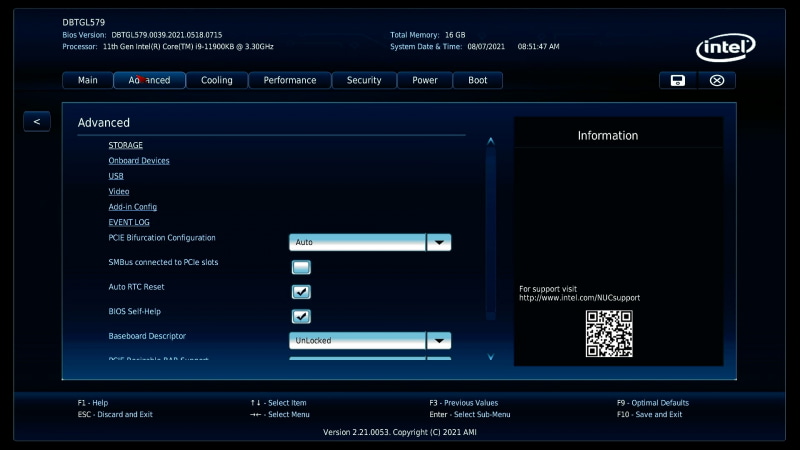
Task: Click the Processor i9-11900KB description
Action: pyautogui.click(x=188, y=46)
